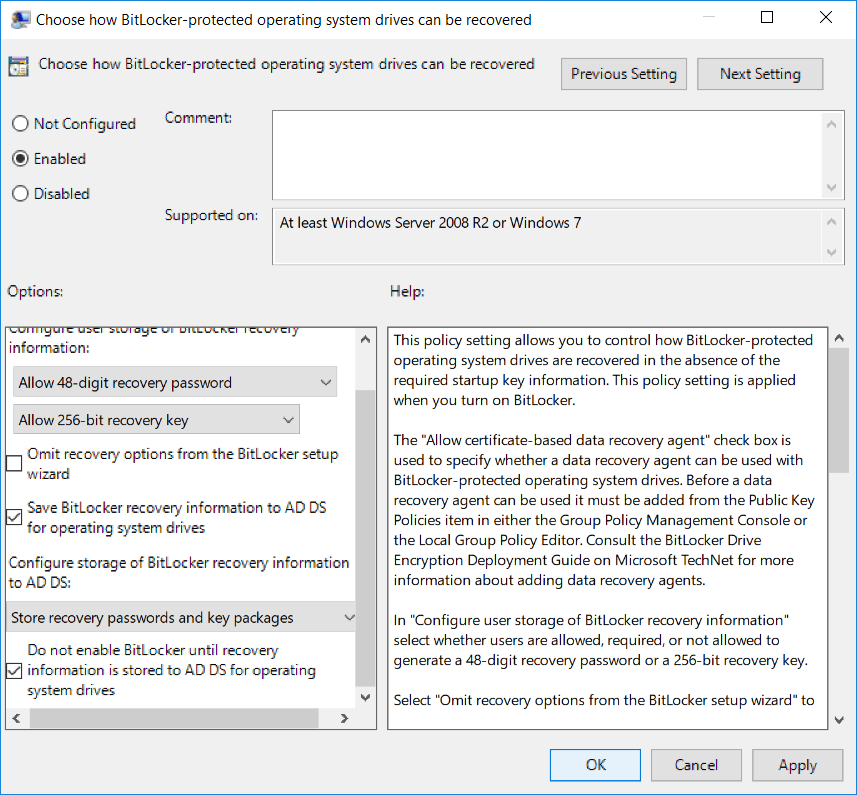Go to Next Setting
The image size is (857, 795).
pyautogui.click(x=760, y=74)
